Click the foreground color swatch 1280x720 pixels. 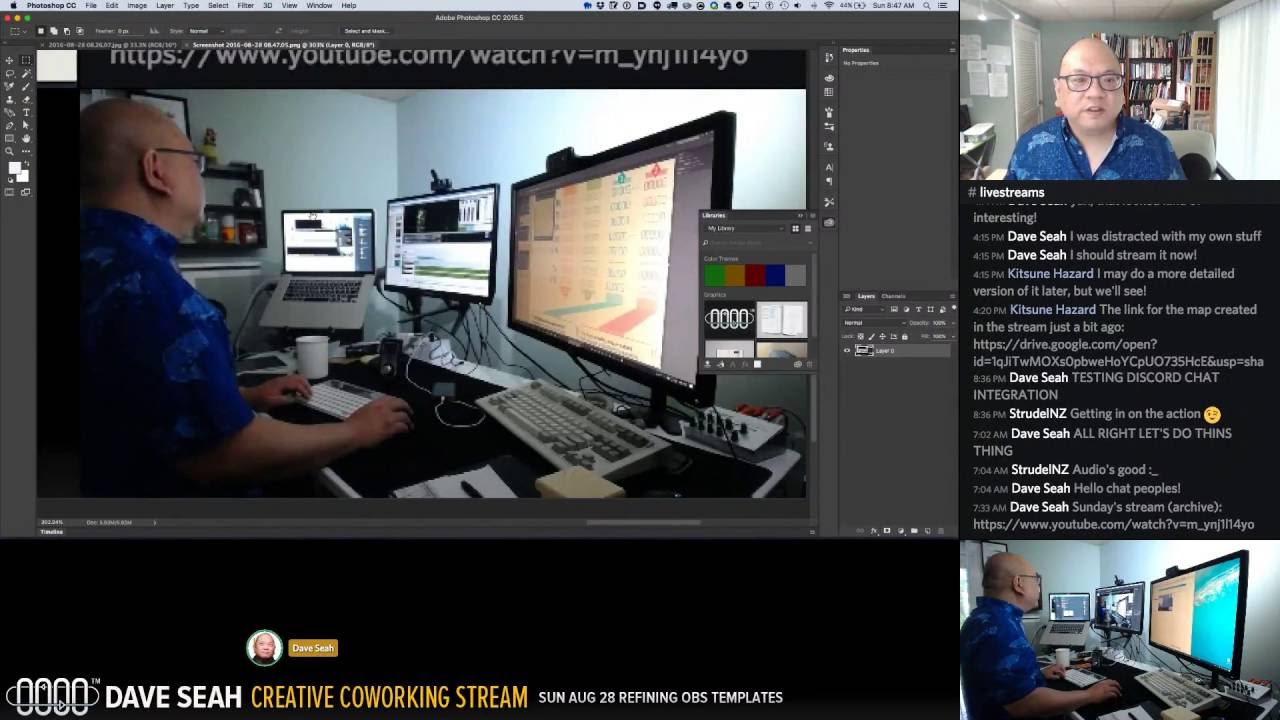(x=14, y=168)
